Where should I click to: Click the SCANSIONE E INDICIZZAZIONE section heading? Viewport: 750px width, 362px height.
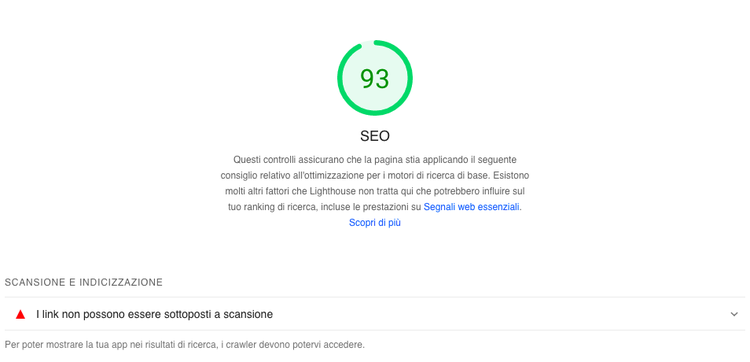pyautogui.click(x=84, y=283)
